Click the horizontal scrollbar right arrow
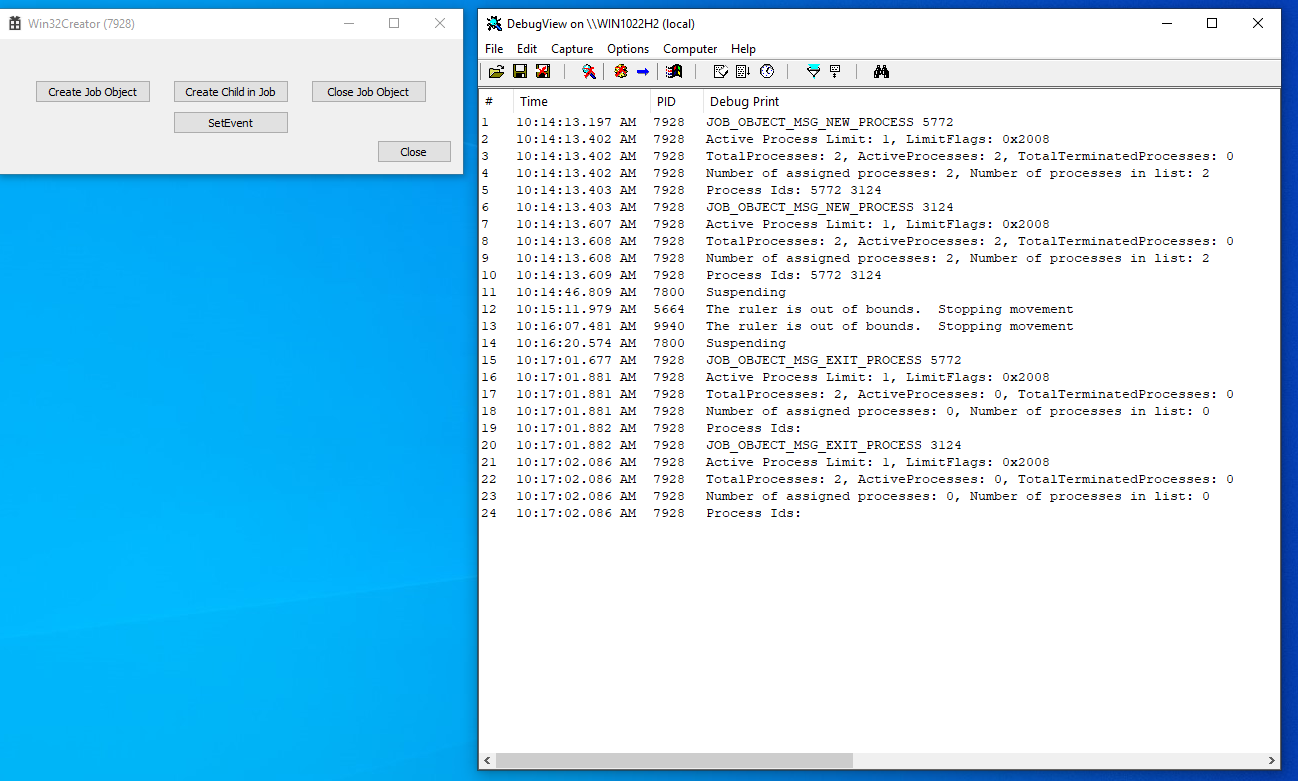The height and width of the screenshot is (781, 1298). click(x=1272, y=761)
